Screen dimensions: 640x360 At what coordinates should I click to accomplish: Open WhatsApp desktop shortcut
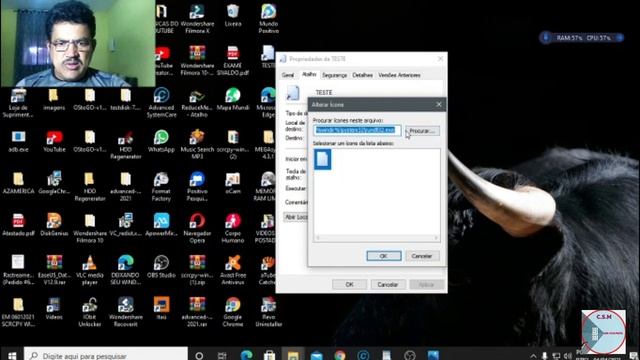click(x=162, y=141)
